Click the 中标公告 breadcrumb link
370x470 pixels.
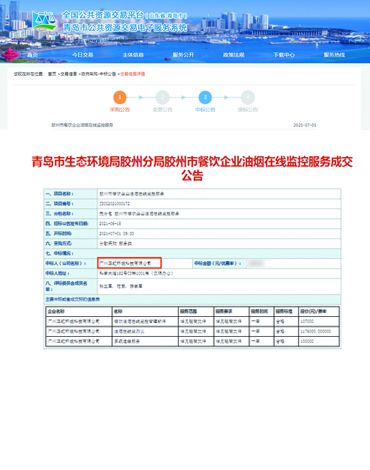tap(108, 74)
